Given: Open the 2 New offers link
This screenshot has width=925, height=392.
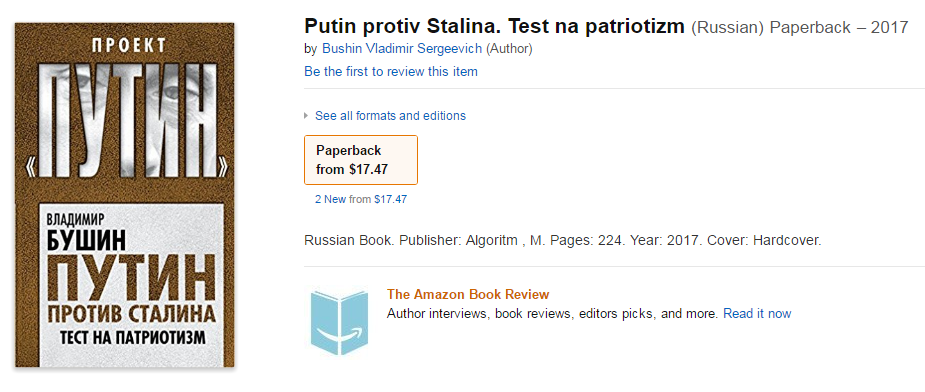Looking at the screenshot, I should [x=330, y=200].
